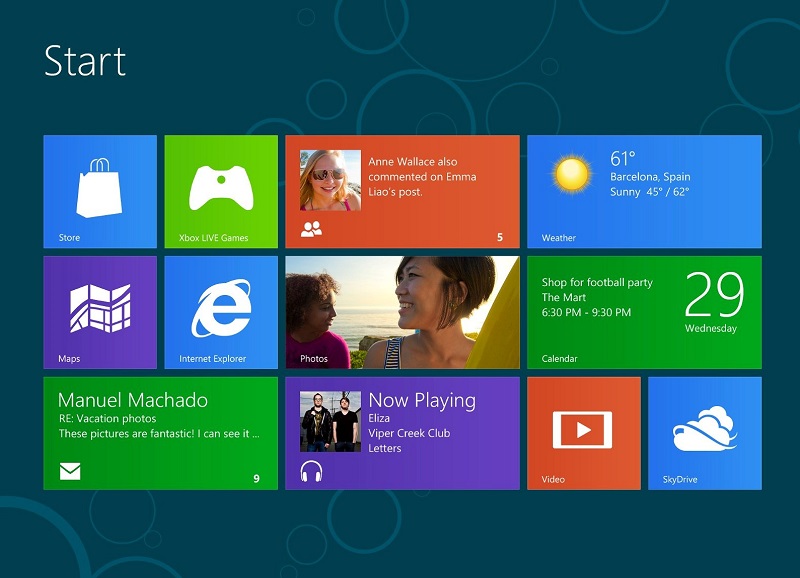
Task: Click the sun icon on the Weather tile
Action: 571,174
